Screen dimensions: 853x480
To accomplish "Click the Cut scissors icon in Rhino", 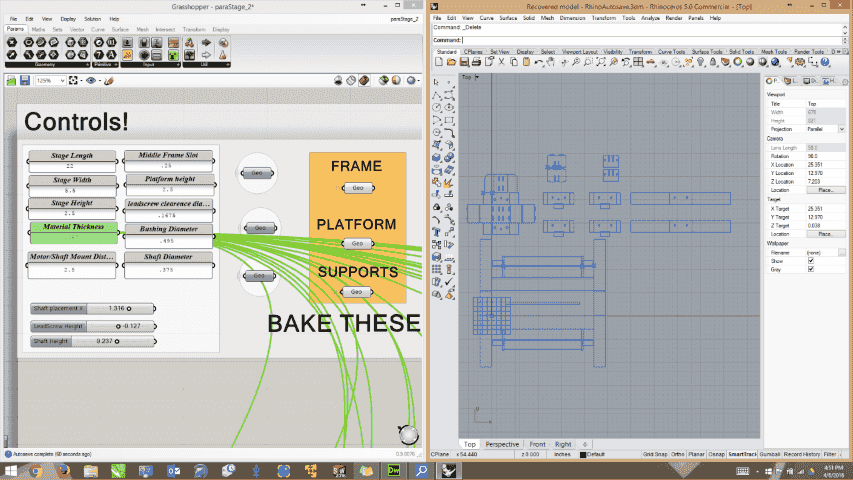I will tap(502, 62).
